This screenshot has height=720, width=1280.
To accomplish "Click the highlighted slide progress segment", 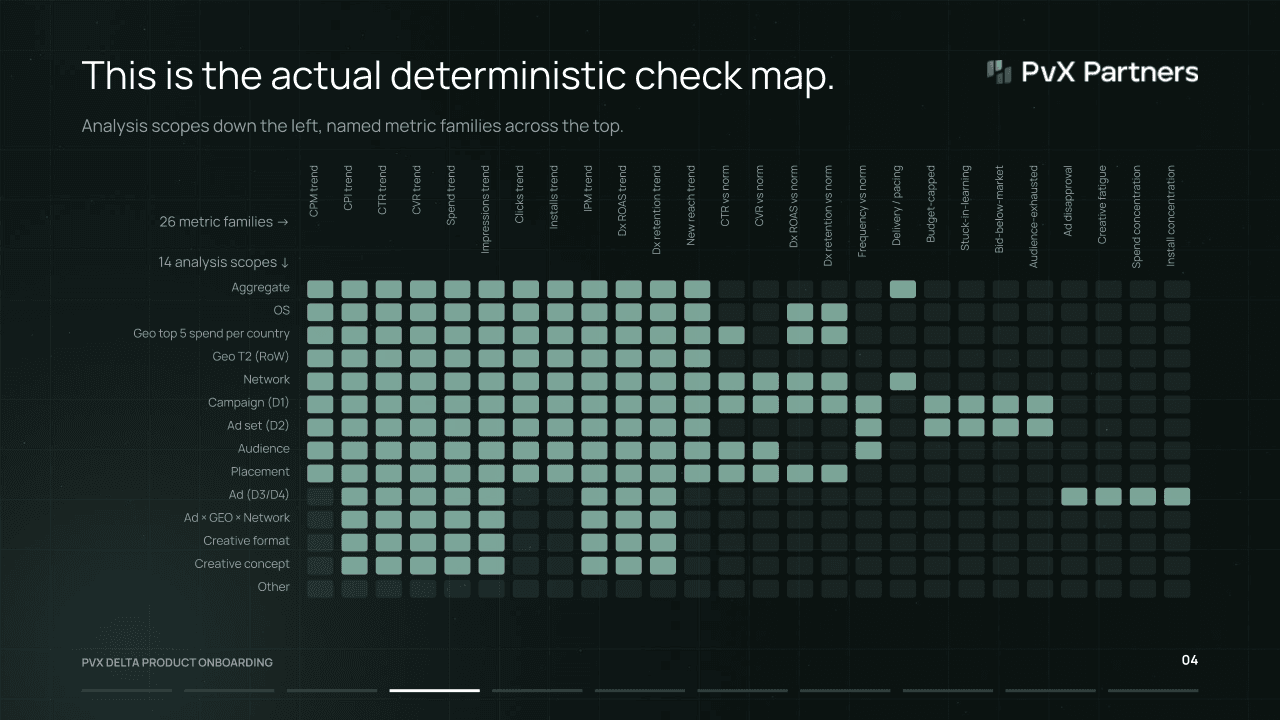I will pos(434,690).
